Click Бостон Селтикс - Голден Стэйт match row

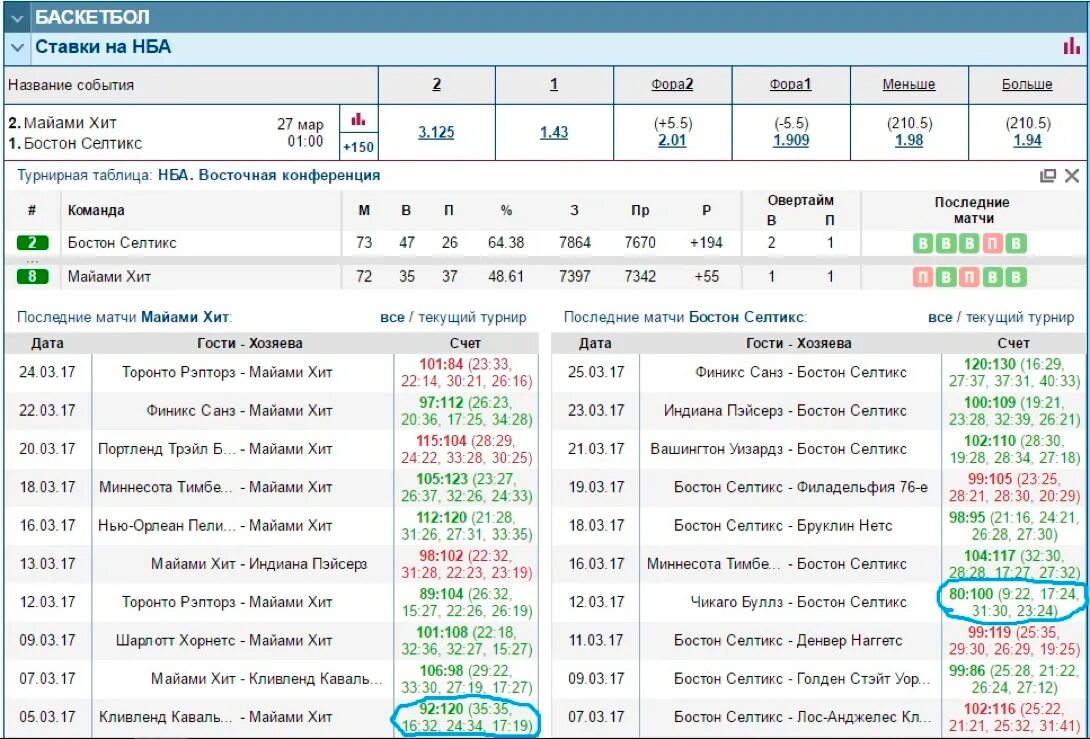[x=802, y=679]
